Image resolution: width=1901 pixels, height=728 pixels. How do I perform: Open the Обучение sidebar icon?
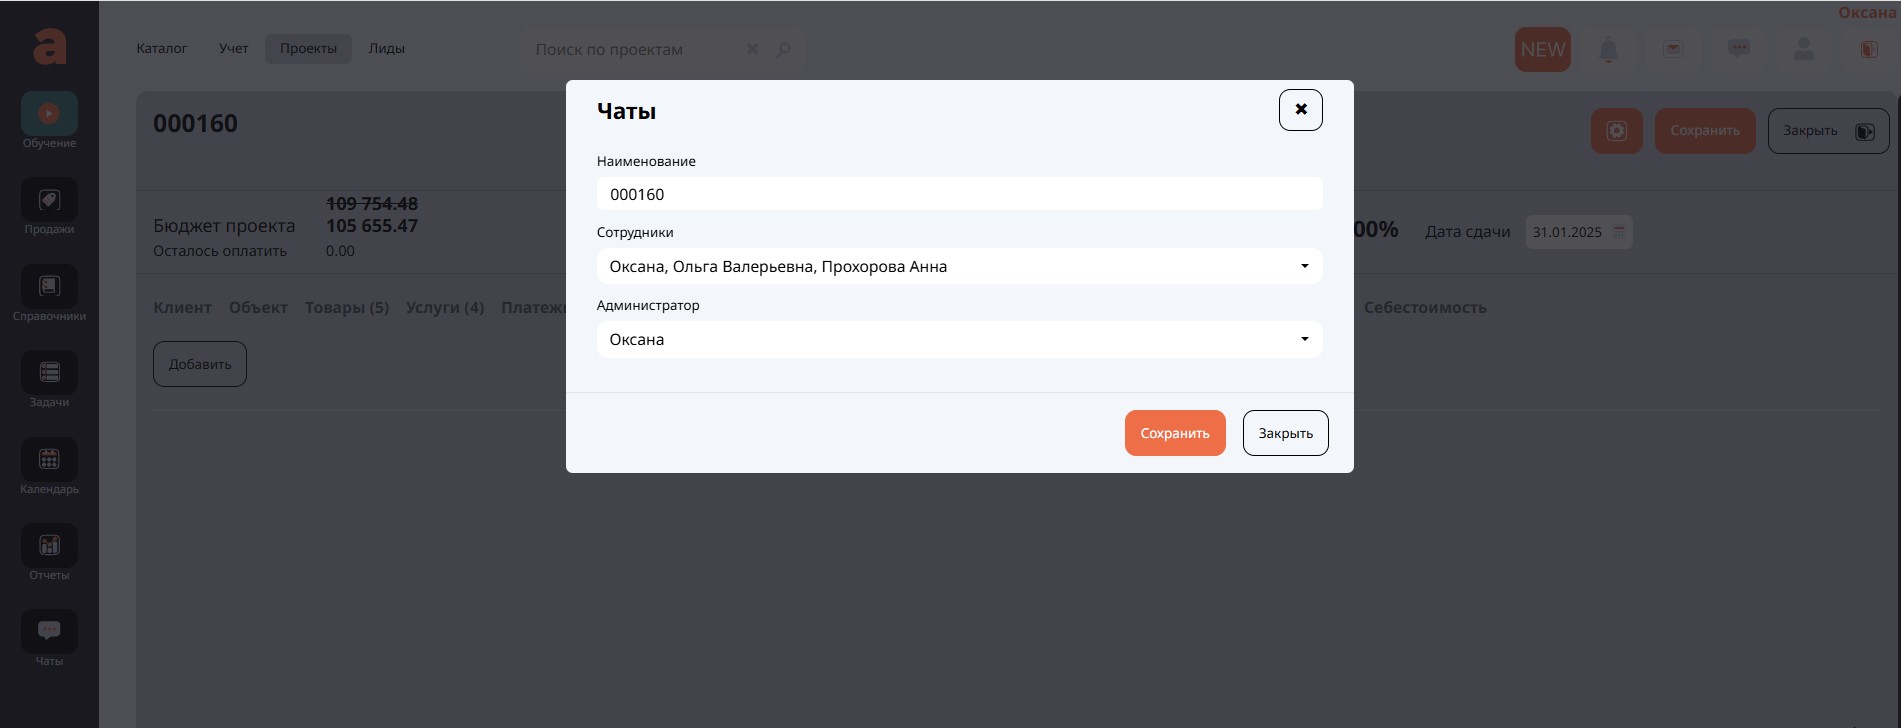[x=49, y=114]
